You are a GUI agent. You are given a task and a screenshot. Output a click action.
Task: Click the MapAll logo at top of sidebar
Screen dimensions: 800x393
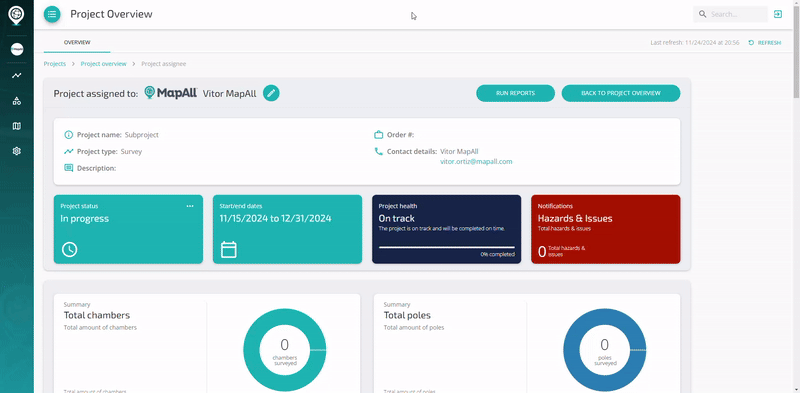pos(16,15)
